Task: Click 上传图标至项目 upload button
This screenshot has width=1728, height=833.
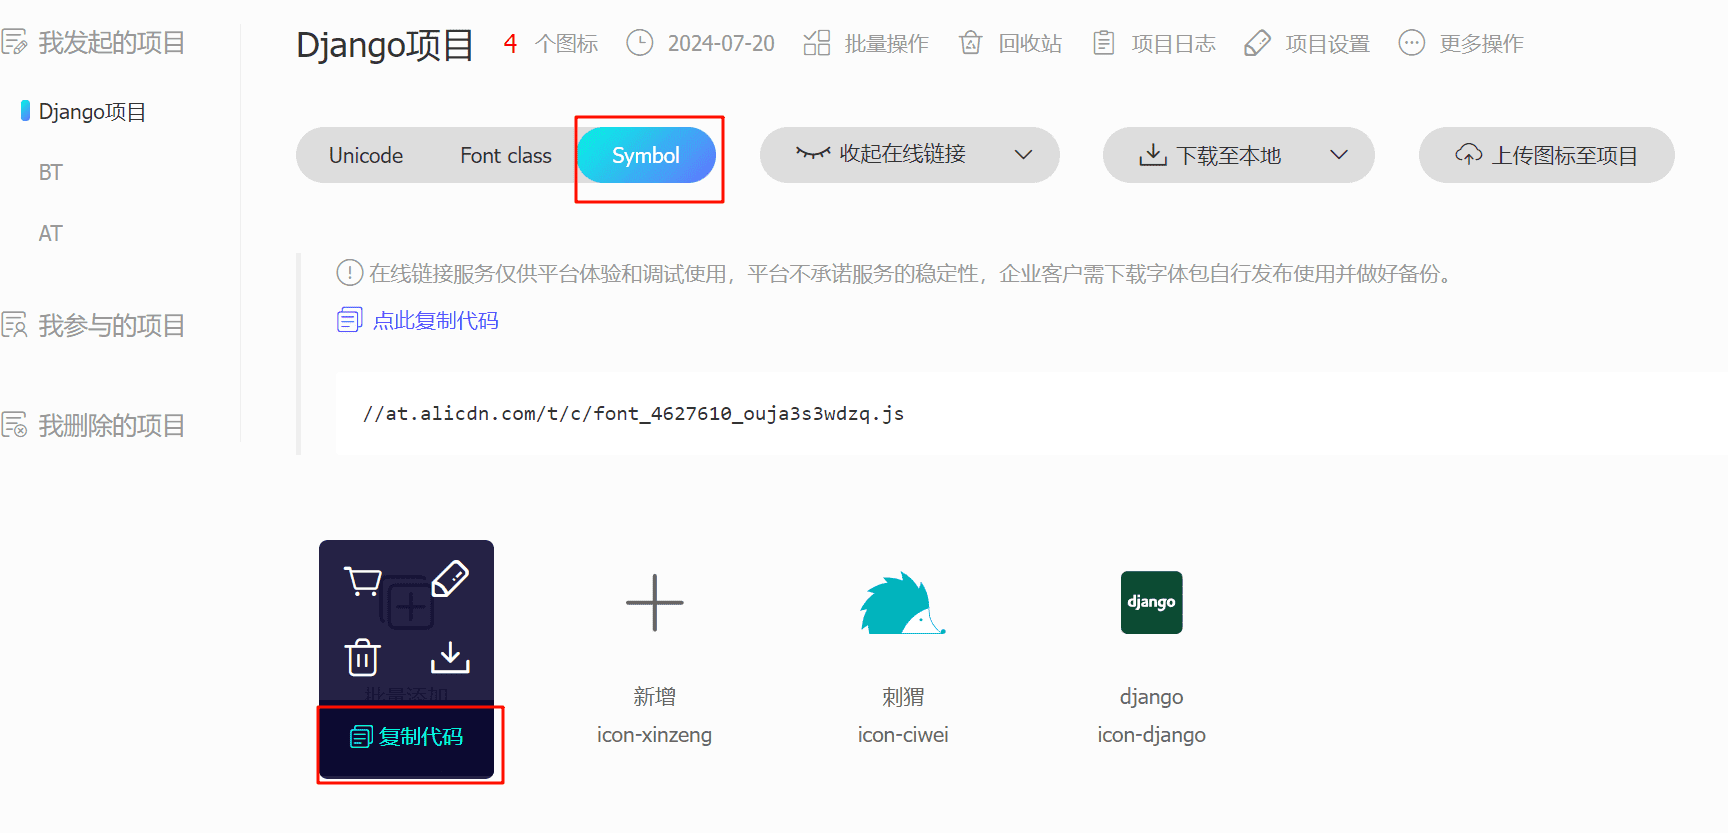Action: coord(1546,155)
